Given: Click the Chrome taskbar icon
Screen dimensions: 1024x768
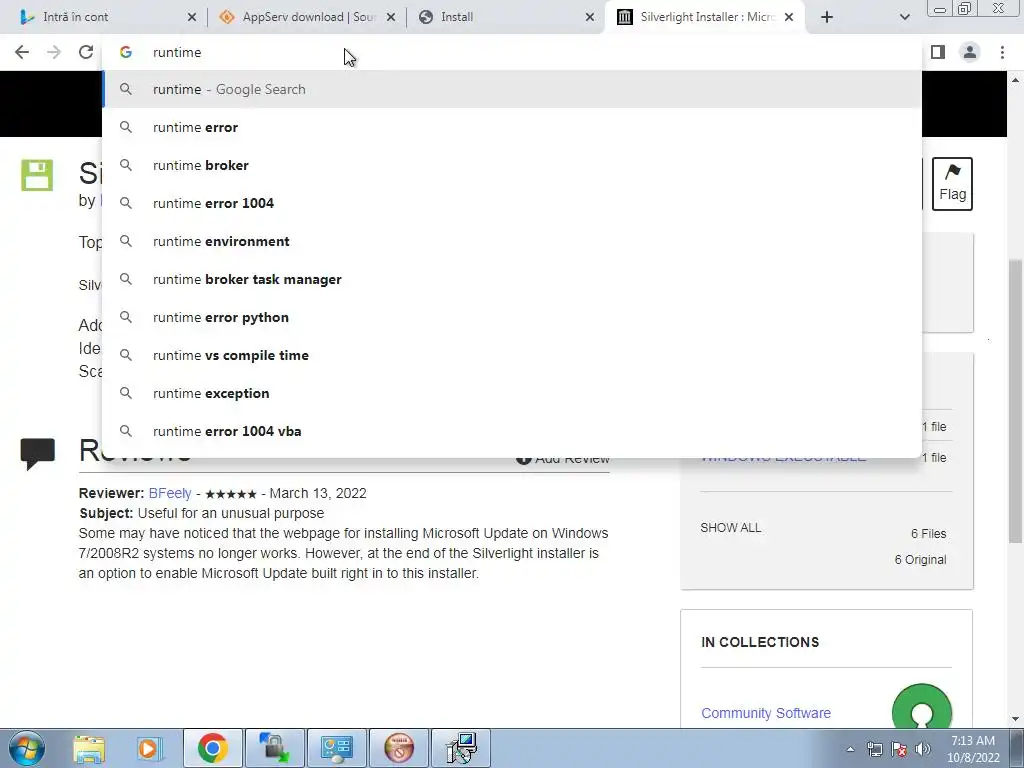Looking at the screenshot, I should [x=212, y=748].
